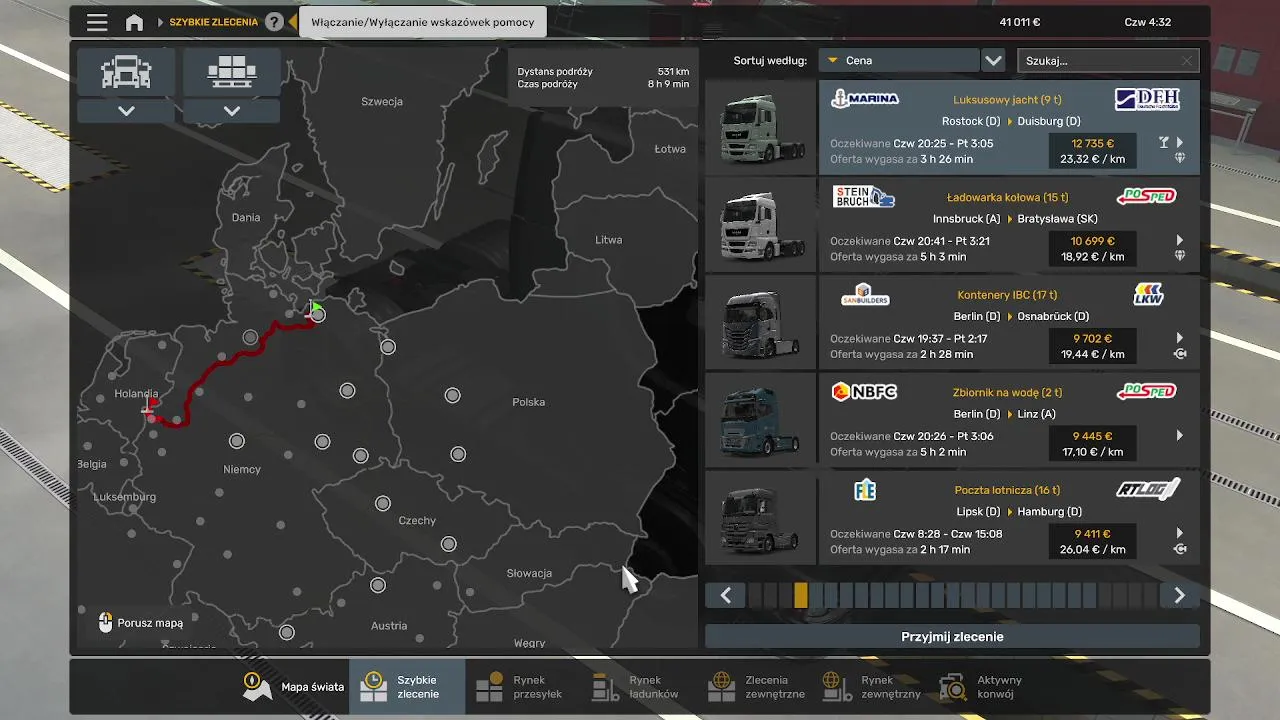Clear the search field with X
Screen dimensions: 1280x720
pyautogui.click(x=1187, y=61)
